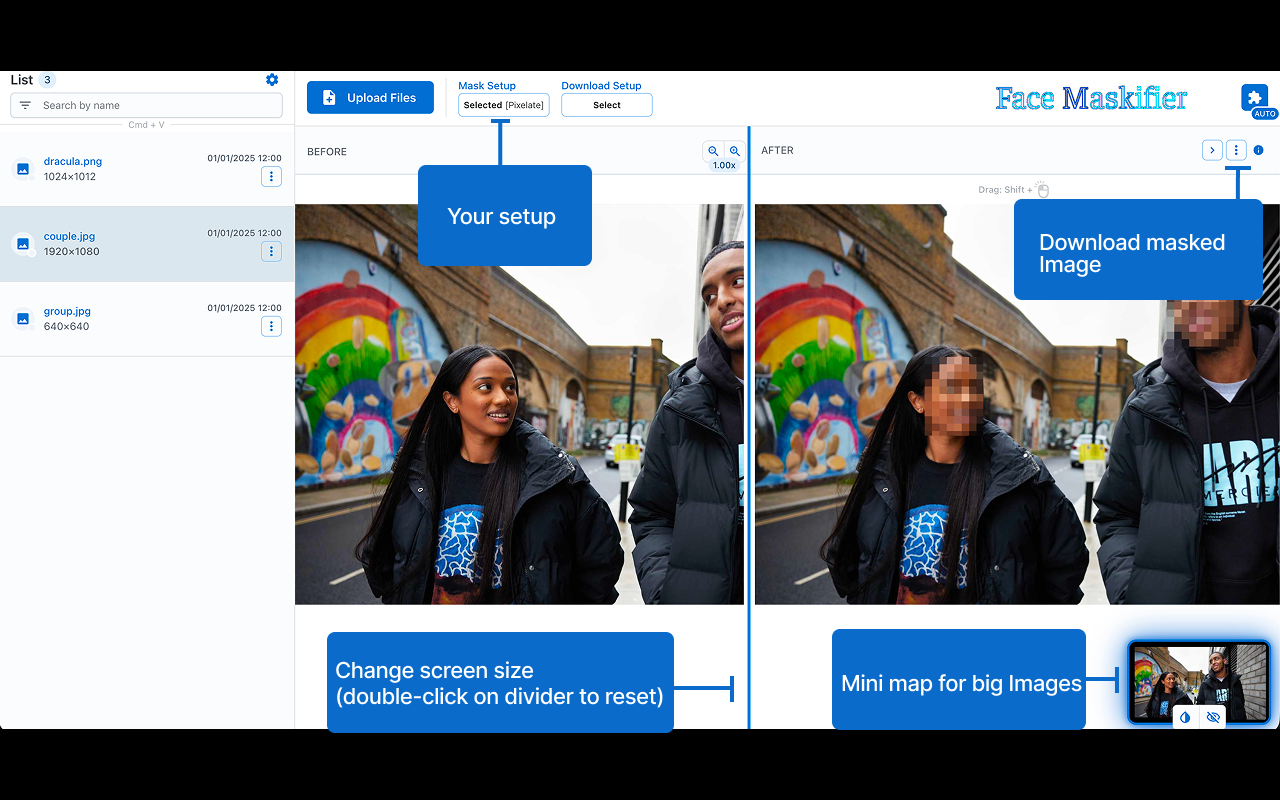Open Mask Setup Selected [Pixelate] dropdown
The image size is (1280, 800).
coord(503,105)
